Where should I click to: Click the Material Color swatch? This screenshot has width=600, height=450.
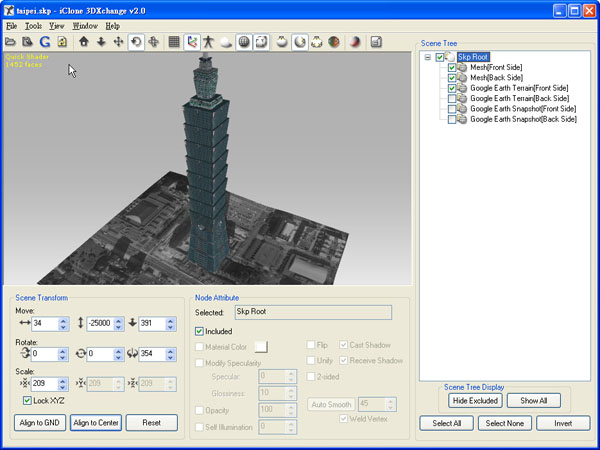pos(261,346)
